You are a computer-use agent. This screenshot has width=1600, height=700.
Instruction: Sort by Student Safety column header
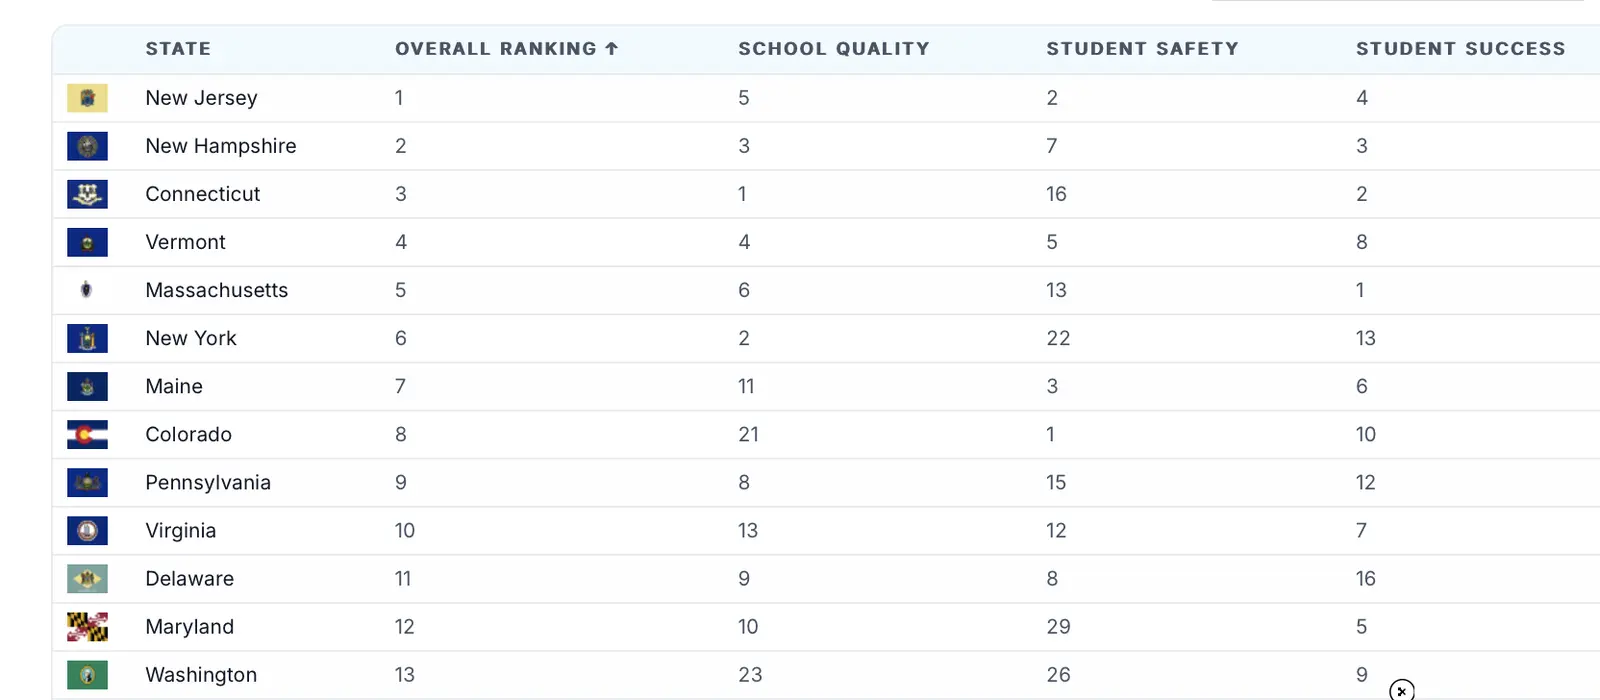(1142, 49)
